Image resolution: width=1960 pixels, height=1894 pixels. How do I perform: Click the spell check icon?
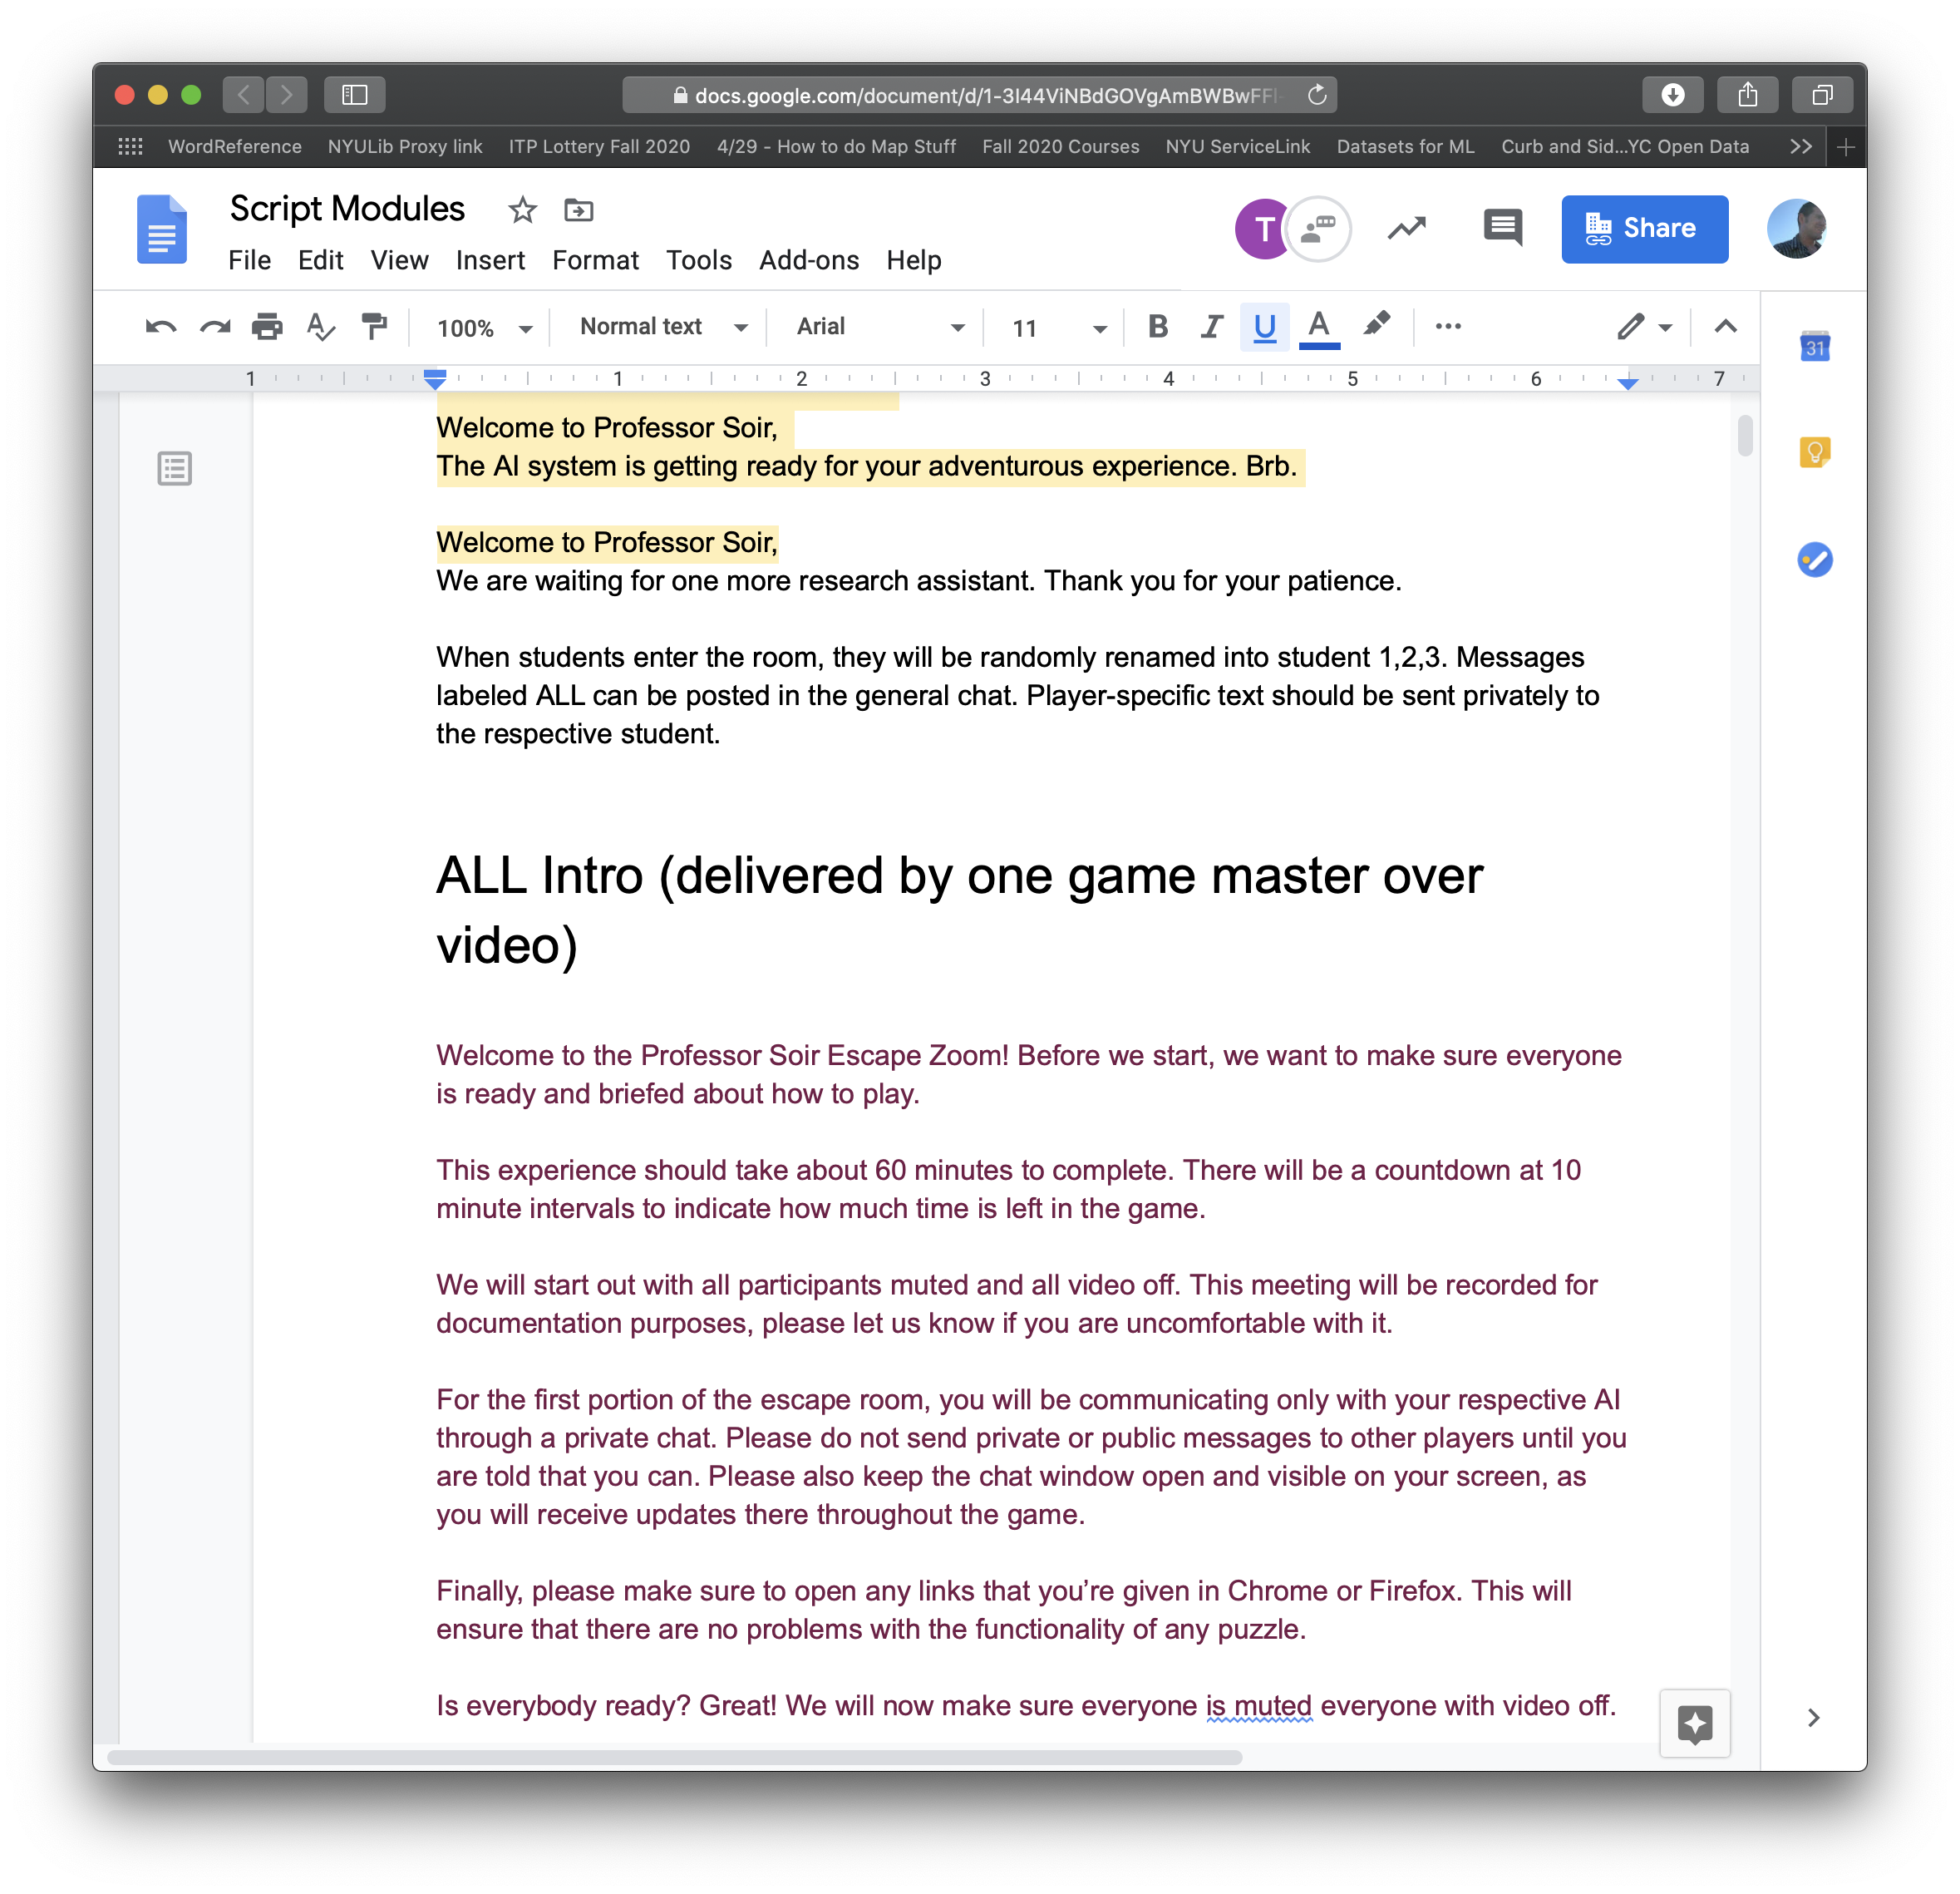pyautogui.click(x=320, y=327)
